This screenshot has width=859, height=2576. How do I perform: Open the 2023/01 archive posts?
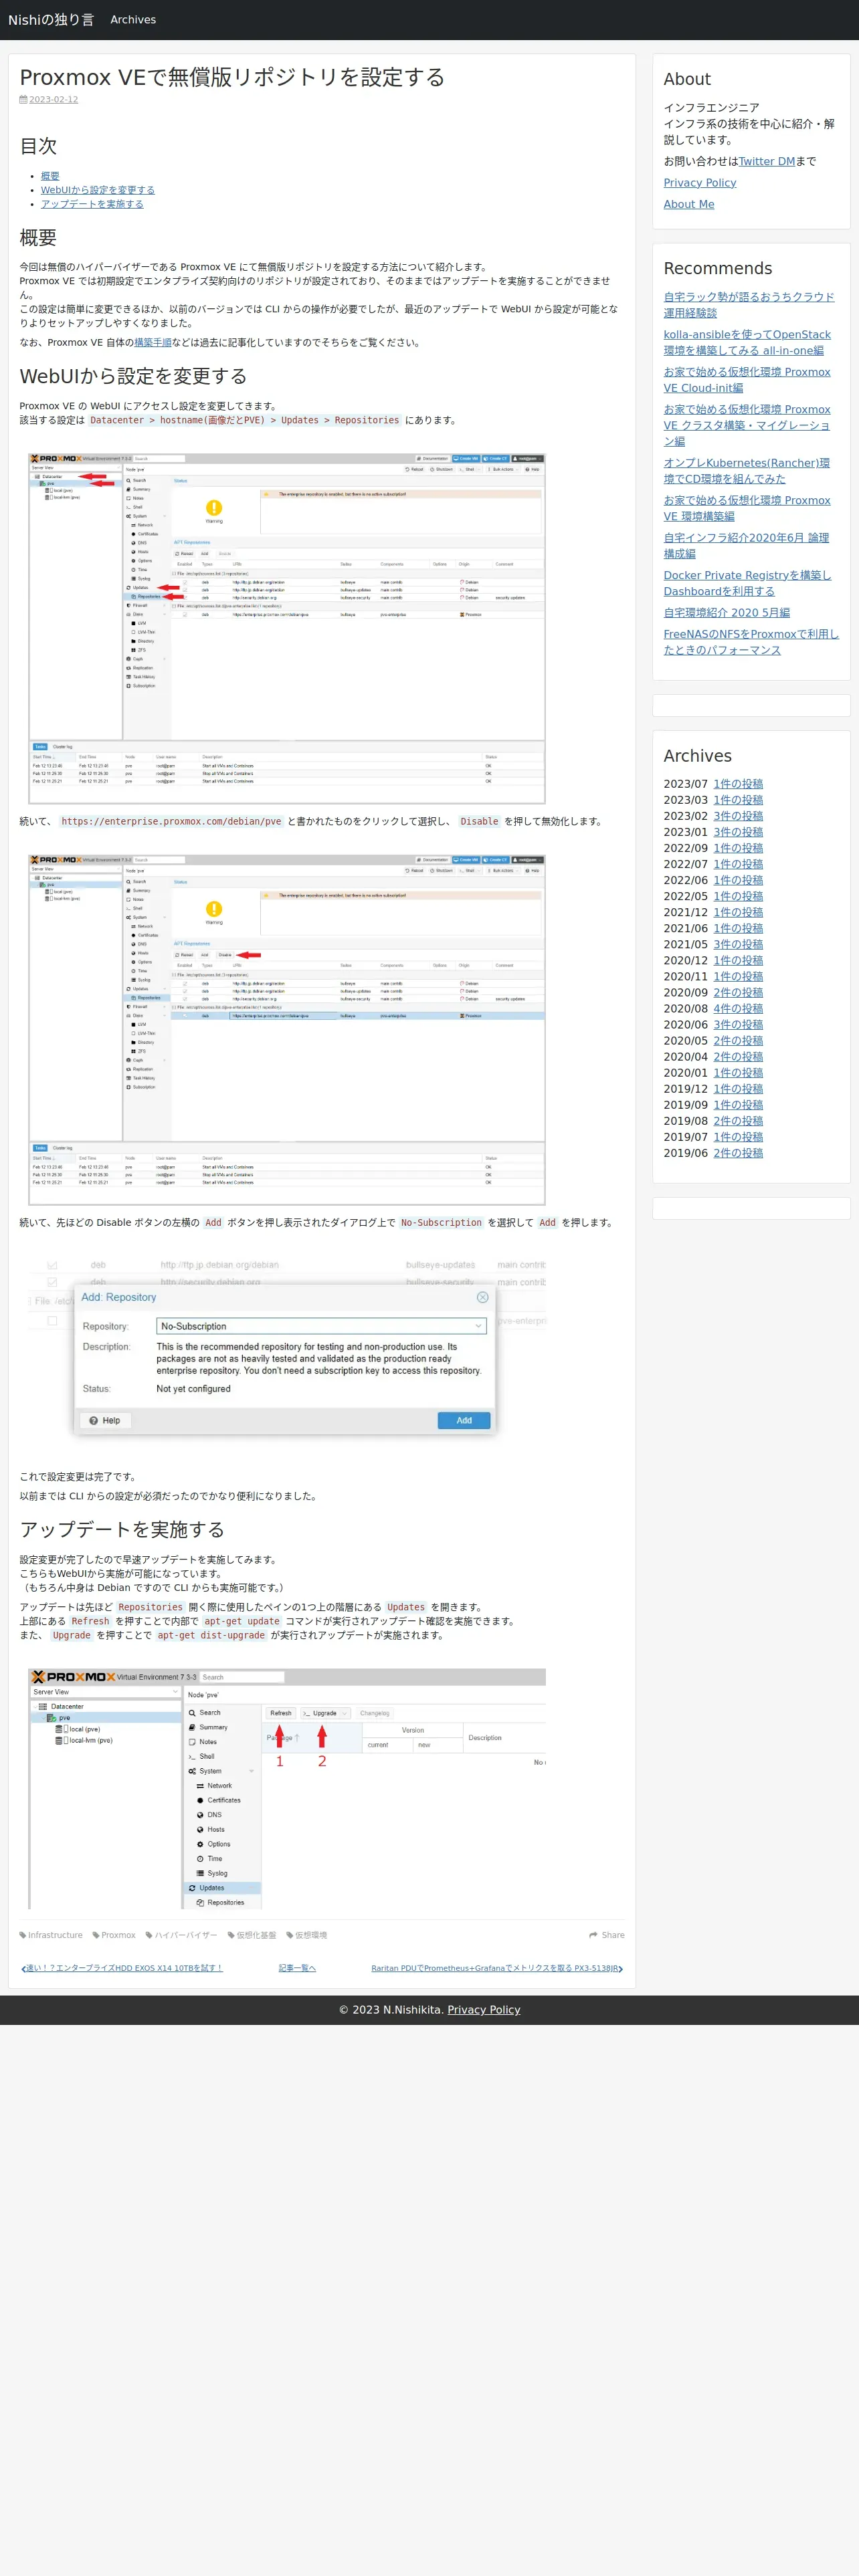[738, 832]
